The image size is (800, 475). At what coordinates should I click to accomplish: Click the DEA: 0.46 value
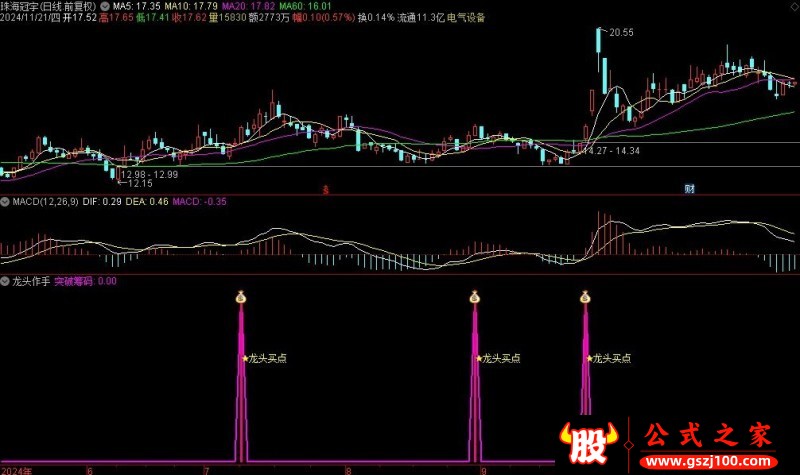pos(147,202)
